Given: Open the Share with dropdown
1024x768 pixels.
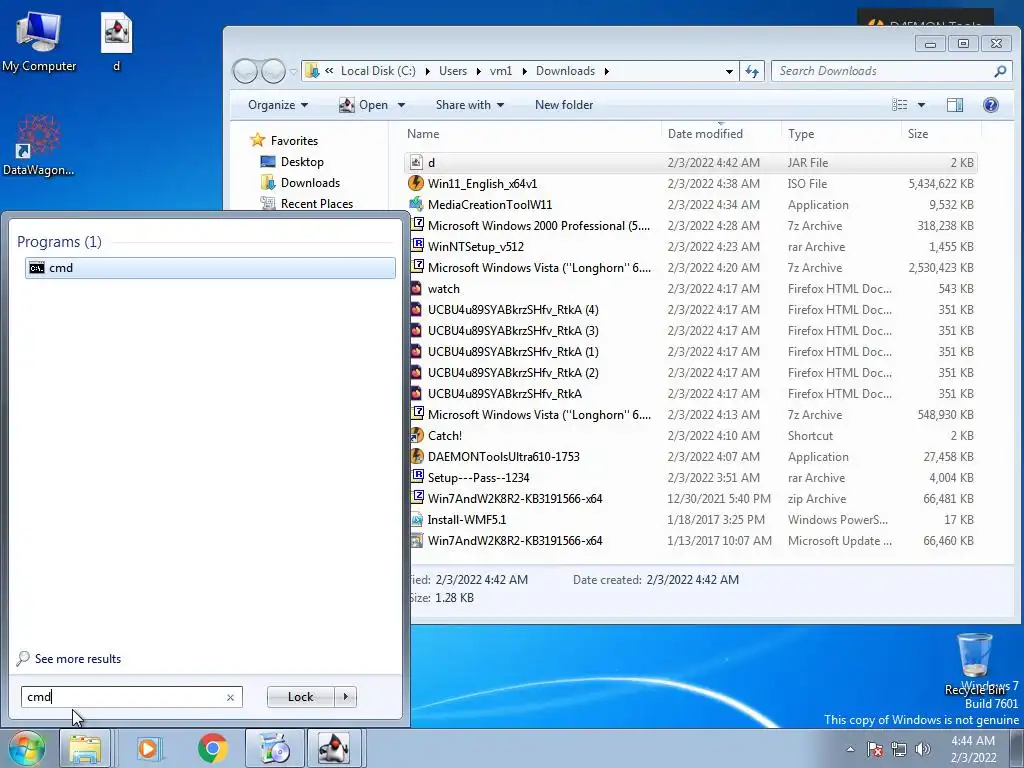Looking at the screenshot, I should coord(470,104).
